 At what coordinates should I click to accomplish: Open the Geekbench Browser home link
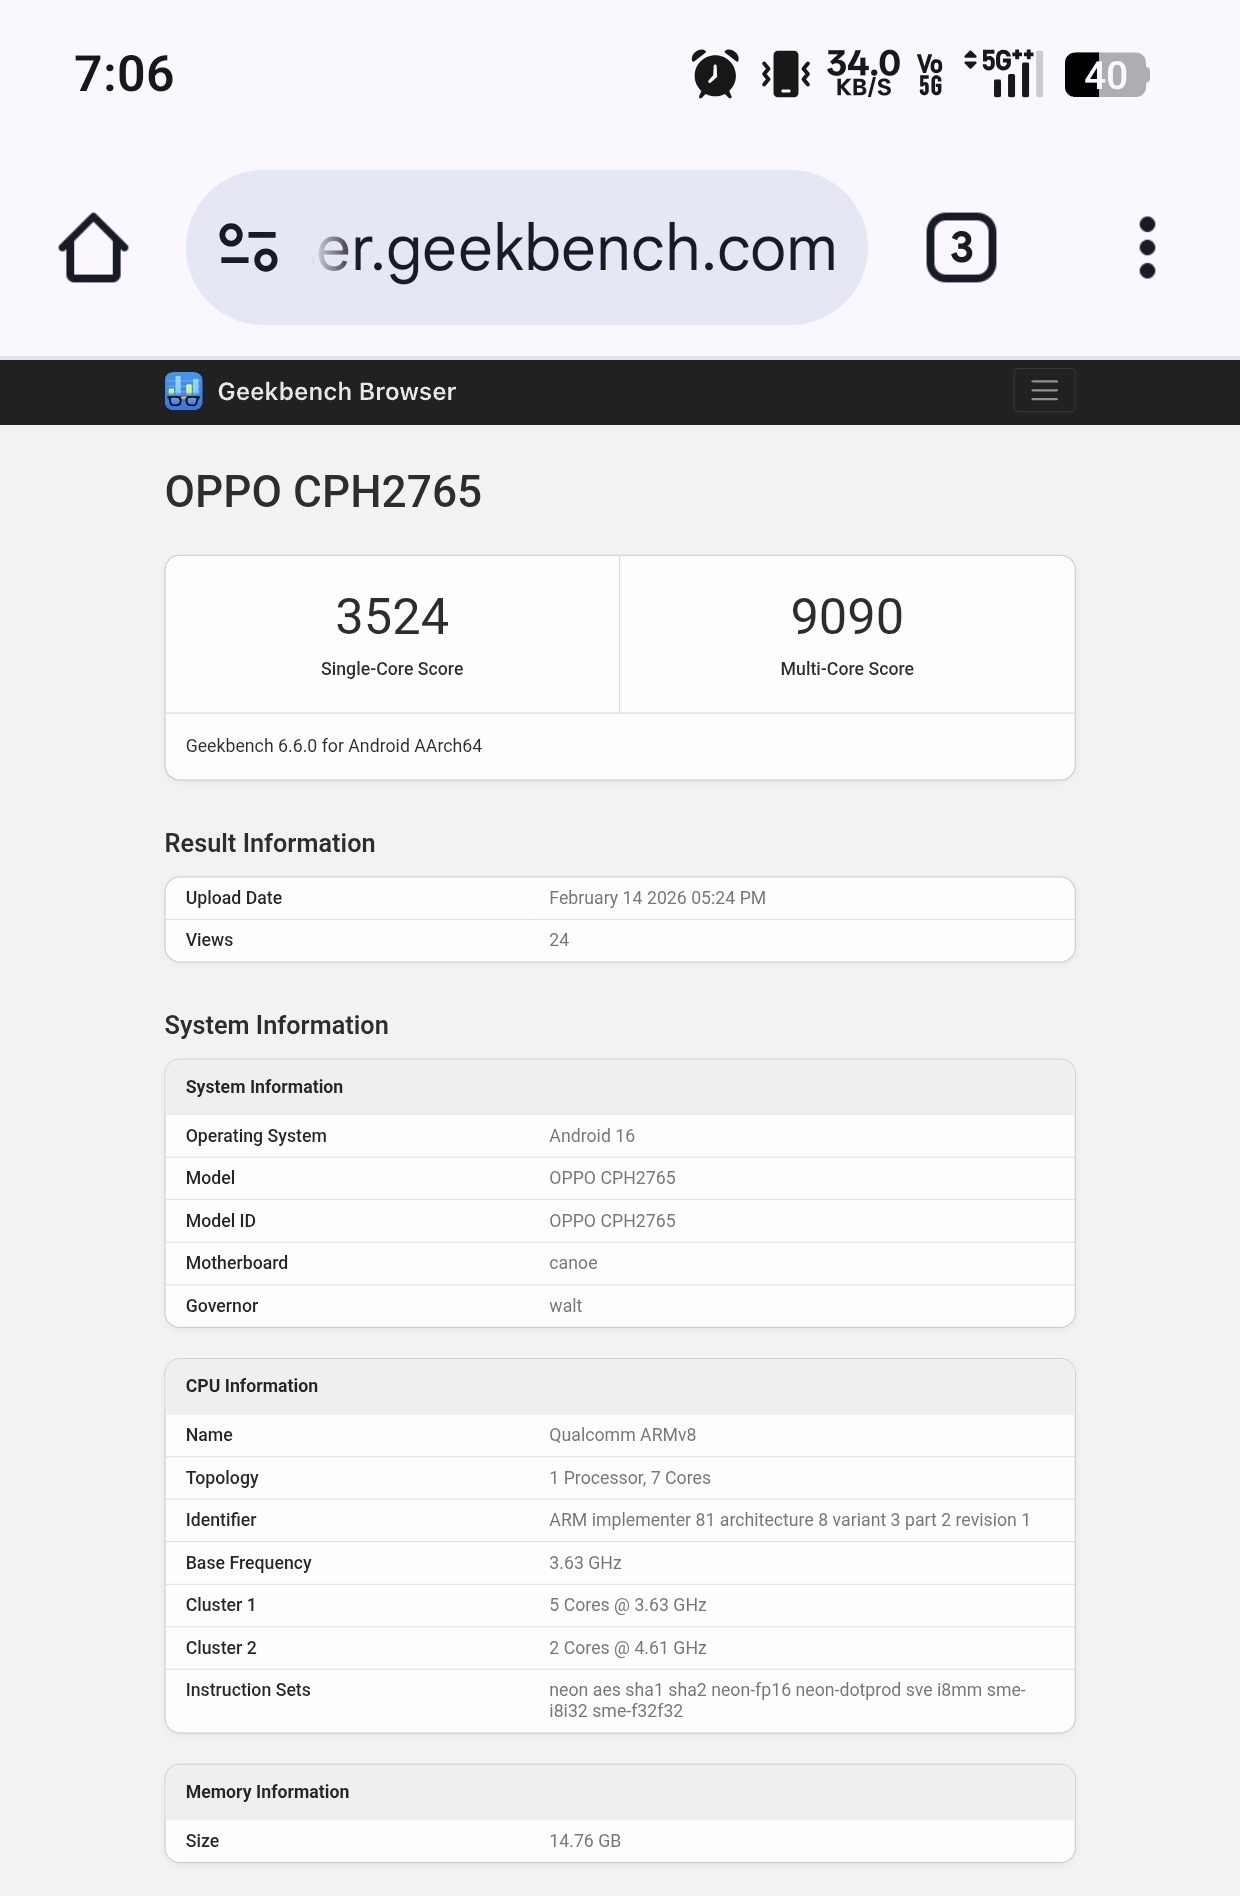[x=336, y=391]
